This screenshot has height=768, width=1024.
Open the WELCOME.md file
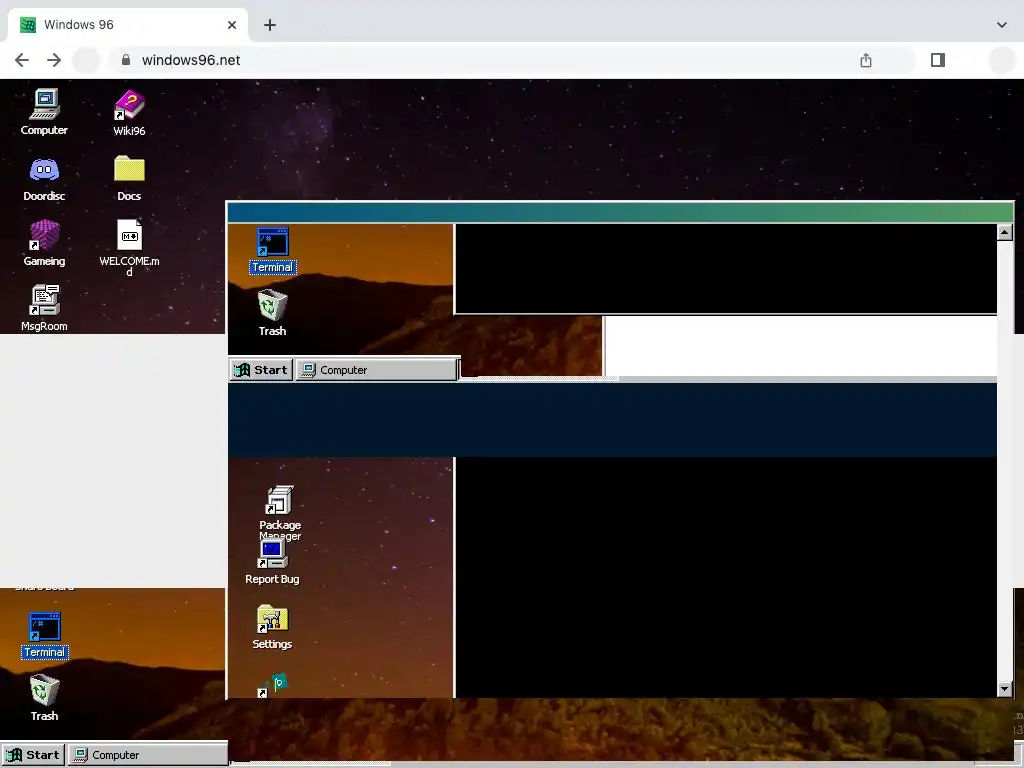click(129, 247)
